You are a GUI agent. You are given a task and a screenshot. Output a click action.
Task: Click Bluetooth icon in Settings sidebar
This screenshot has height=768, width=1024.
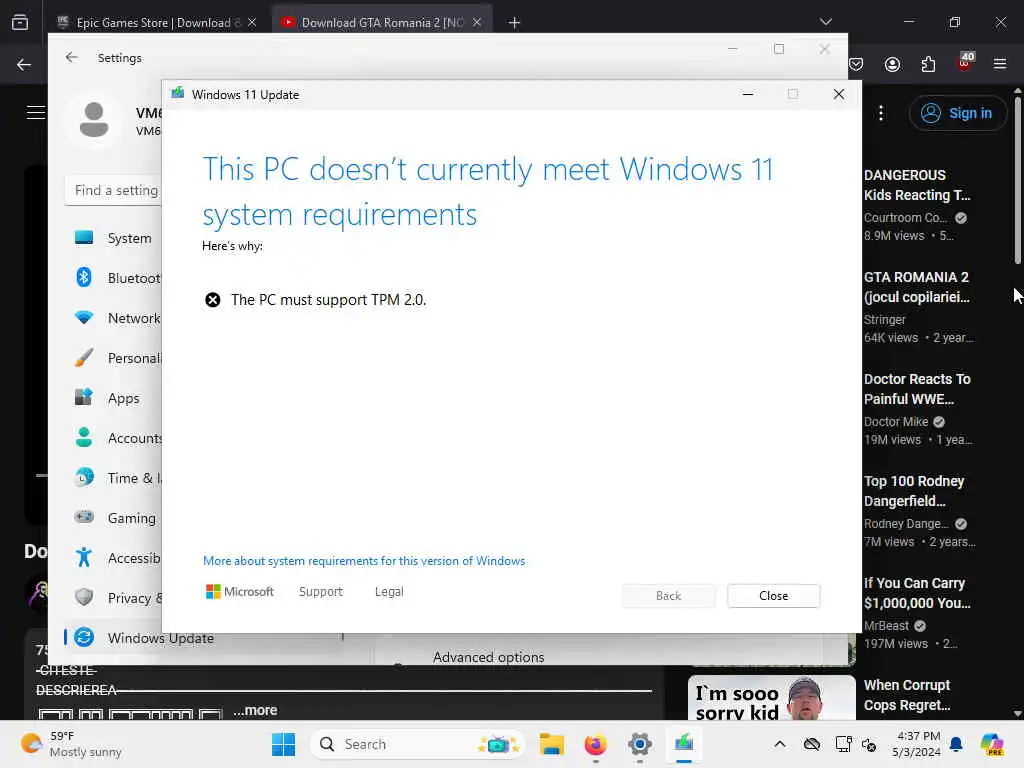point(84,278)
